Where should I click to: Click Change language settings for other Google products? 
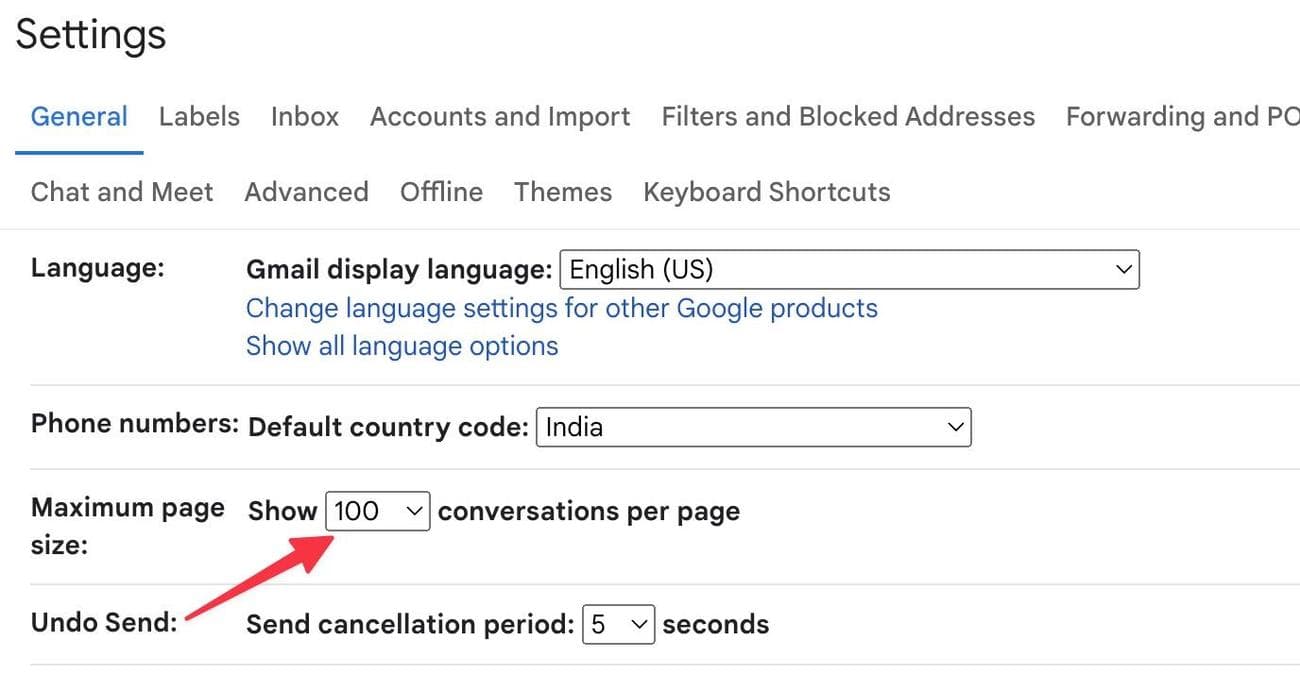[x=561, y=308]
